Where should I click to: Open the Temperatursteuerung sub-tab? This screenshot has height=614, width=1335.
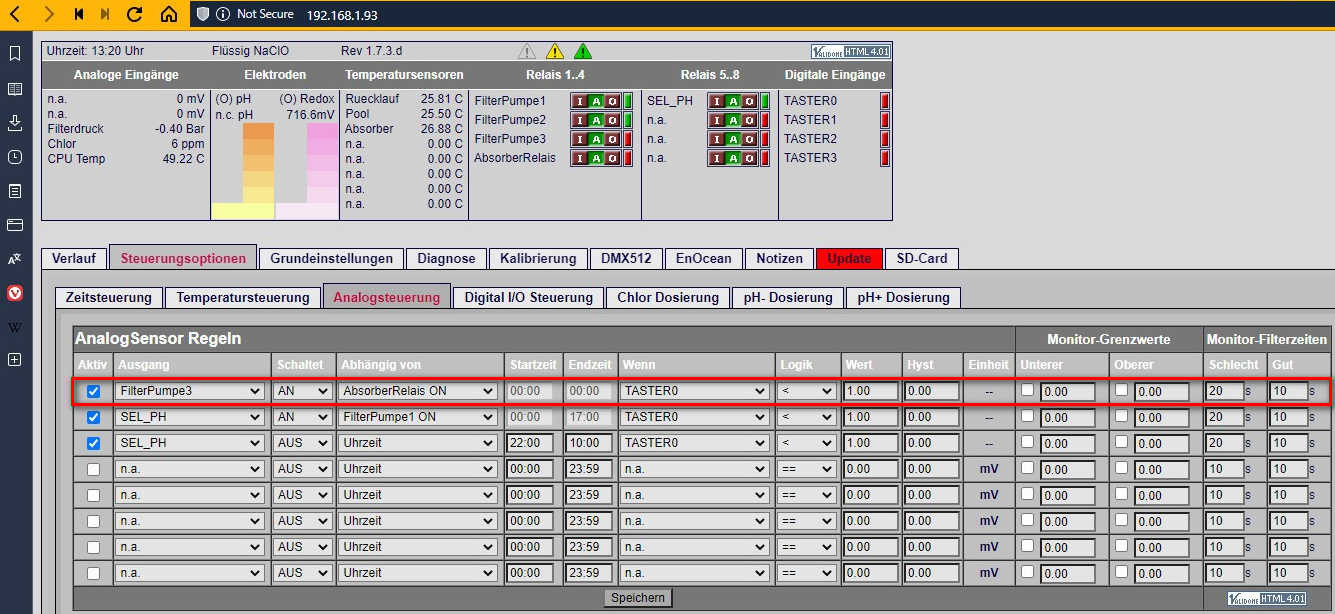point(243,297)
